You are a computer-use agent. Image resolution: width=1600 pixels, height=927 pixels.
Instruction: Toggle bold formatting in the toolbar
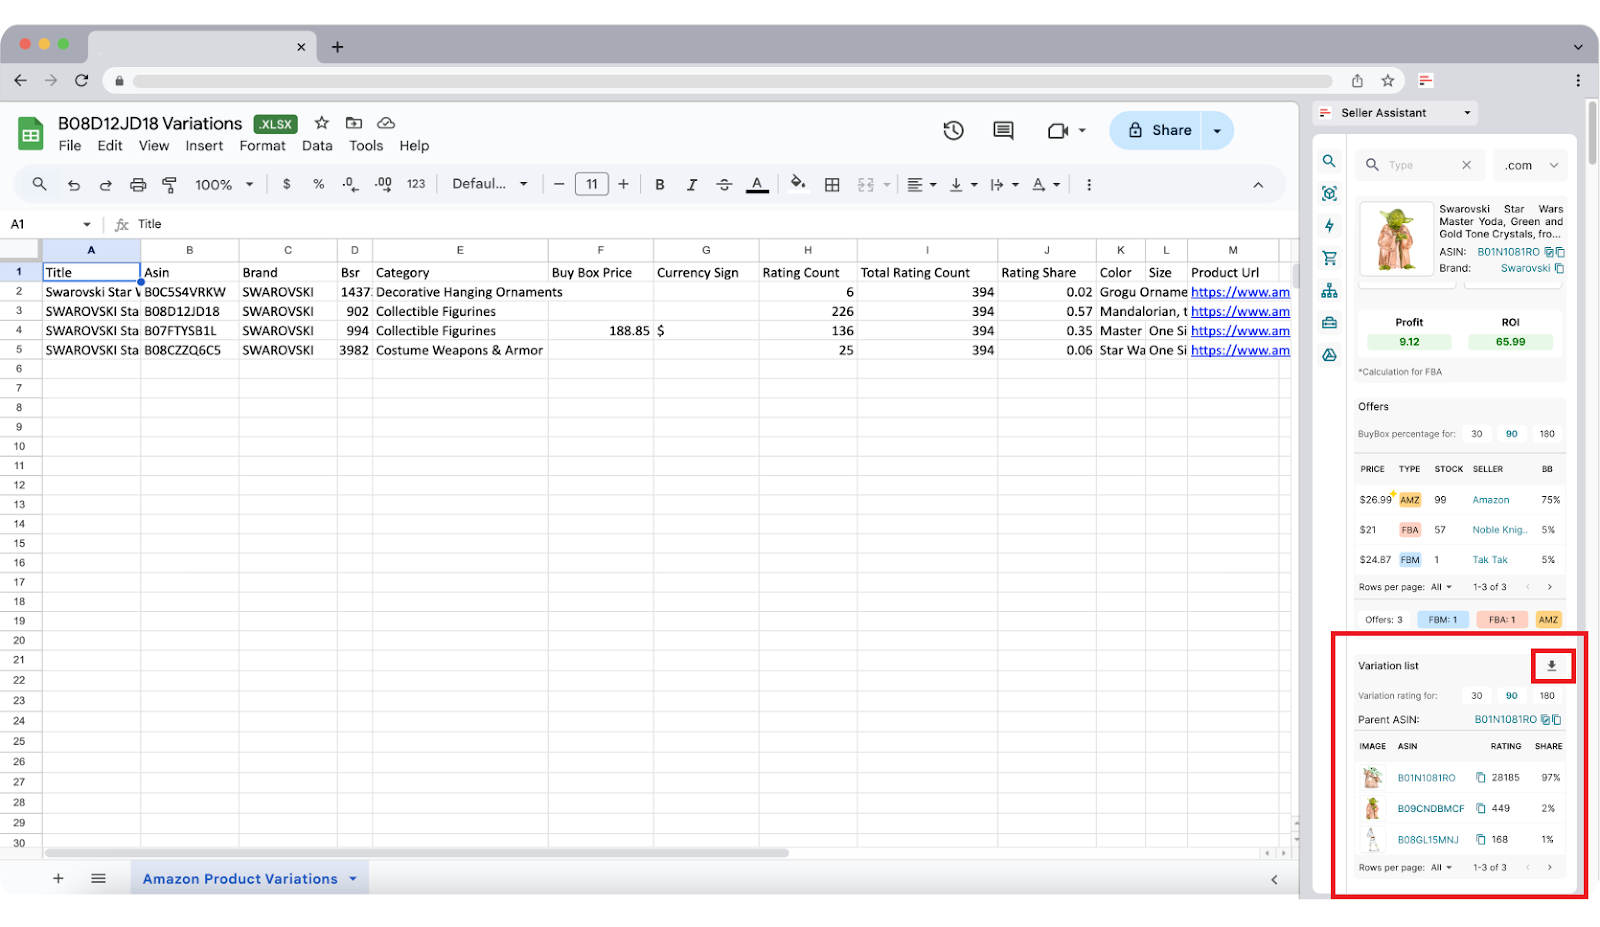tap(660, 184)
